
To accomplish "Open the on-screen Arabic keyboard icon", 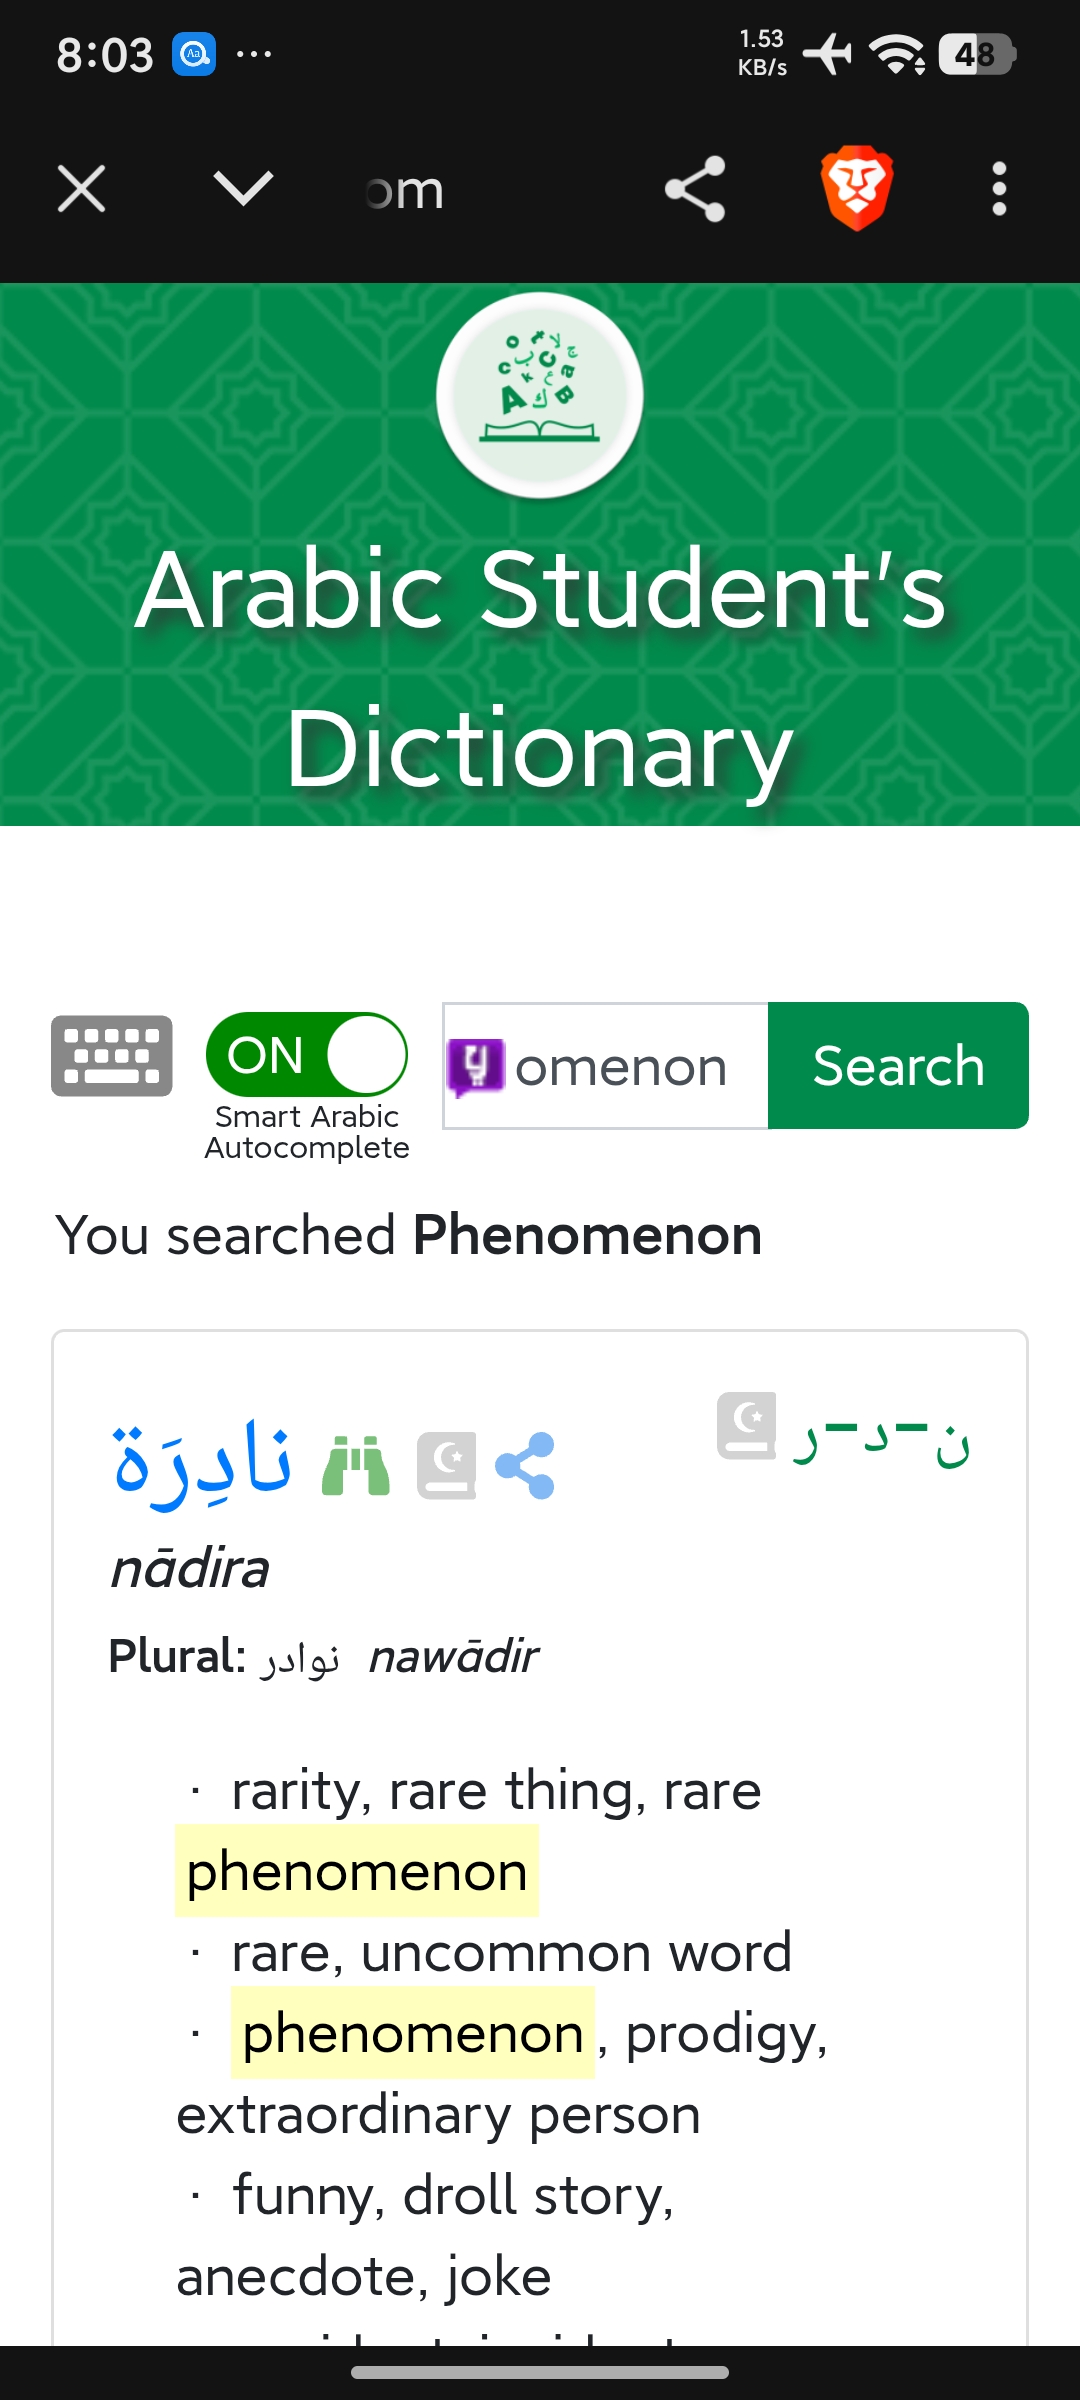I will click(x=112, y=1056).
